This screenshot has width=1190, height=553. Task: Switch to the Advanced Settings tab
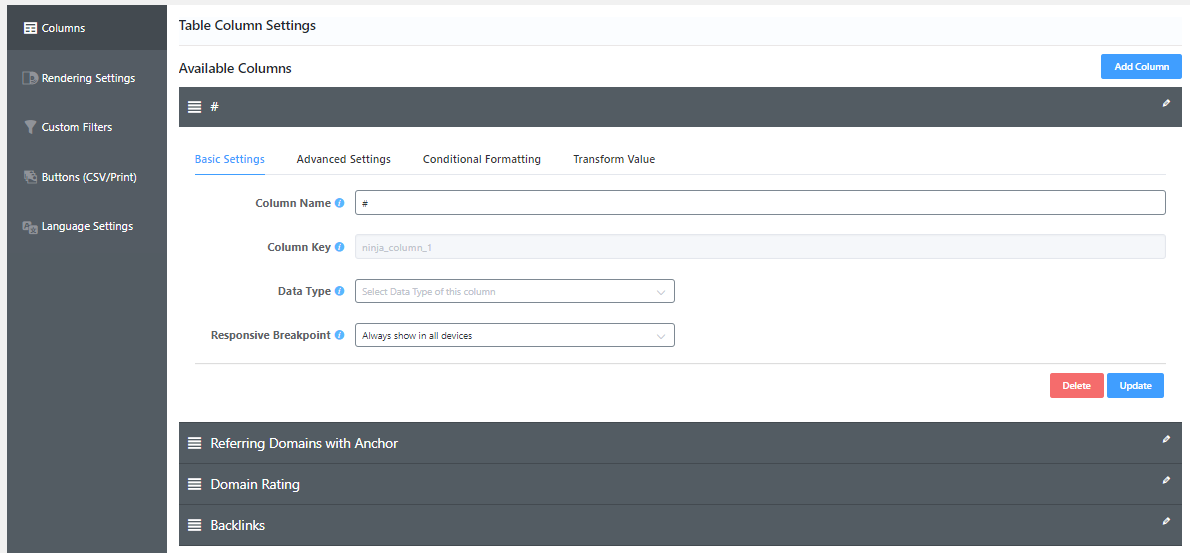[x=344, y=159]
